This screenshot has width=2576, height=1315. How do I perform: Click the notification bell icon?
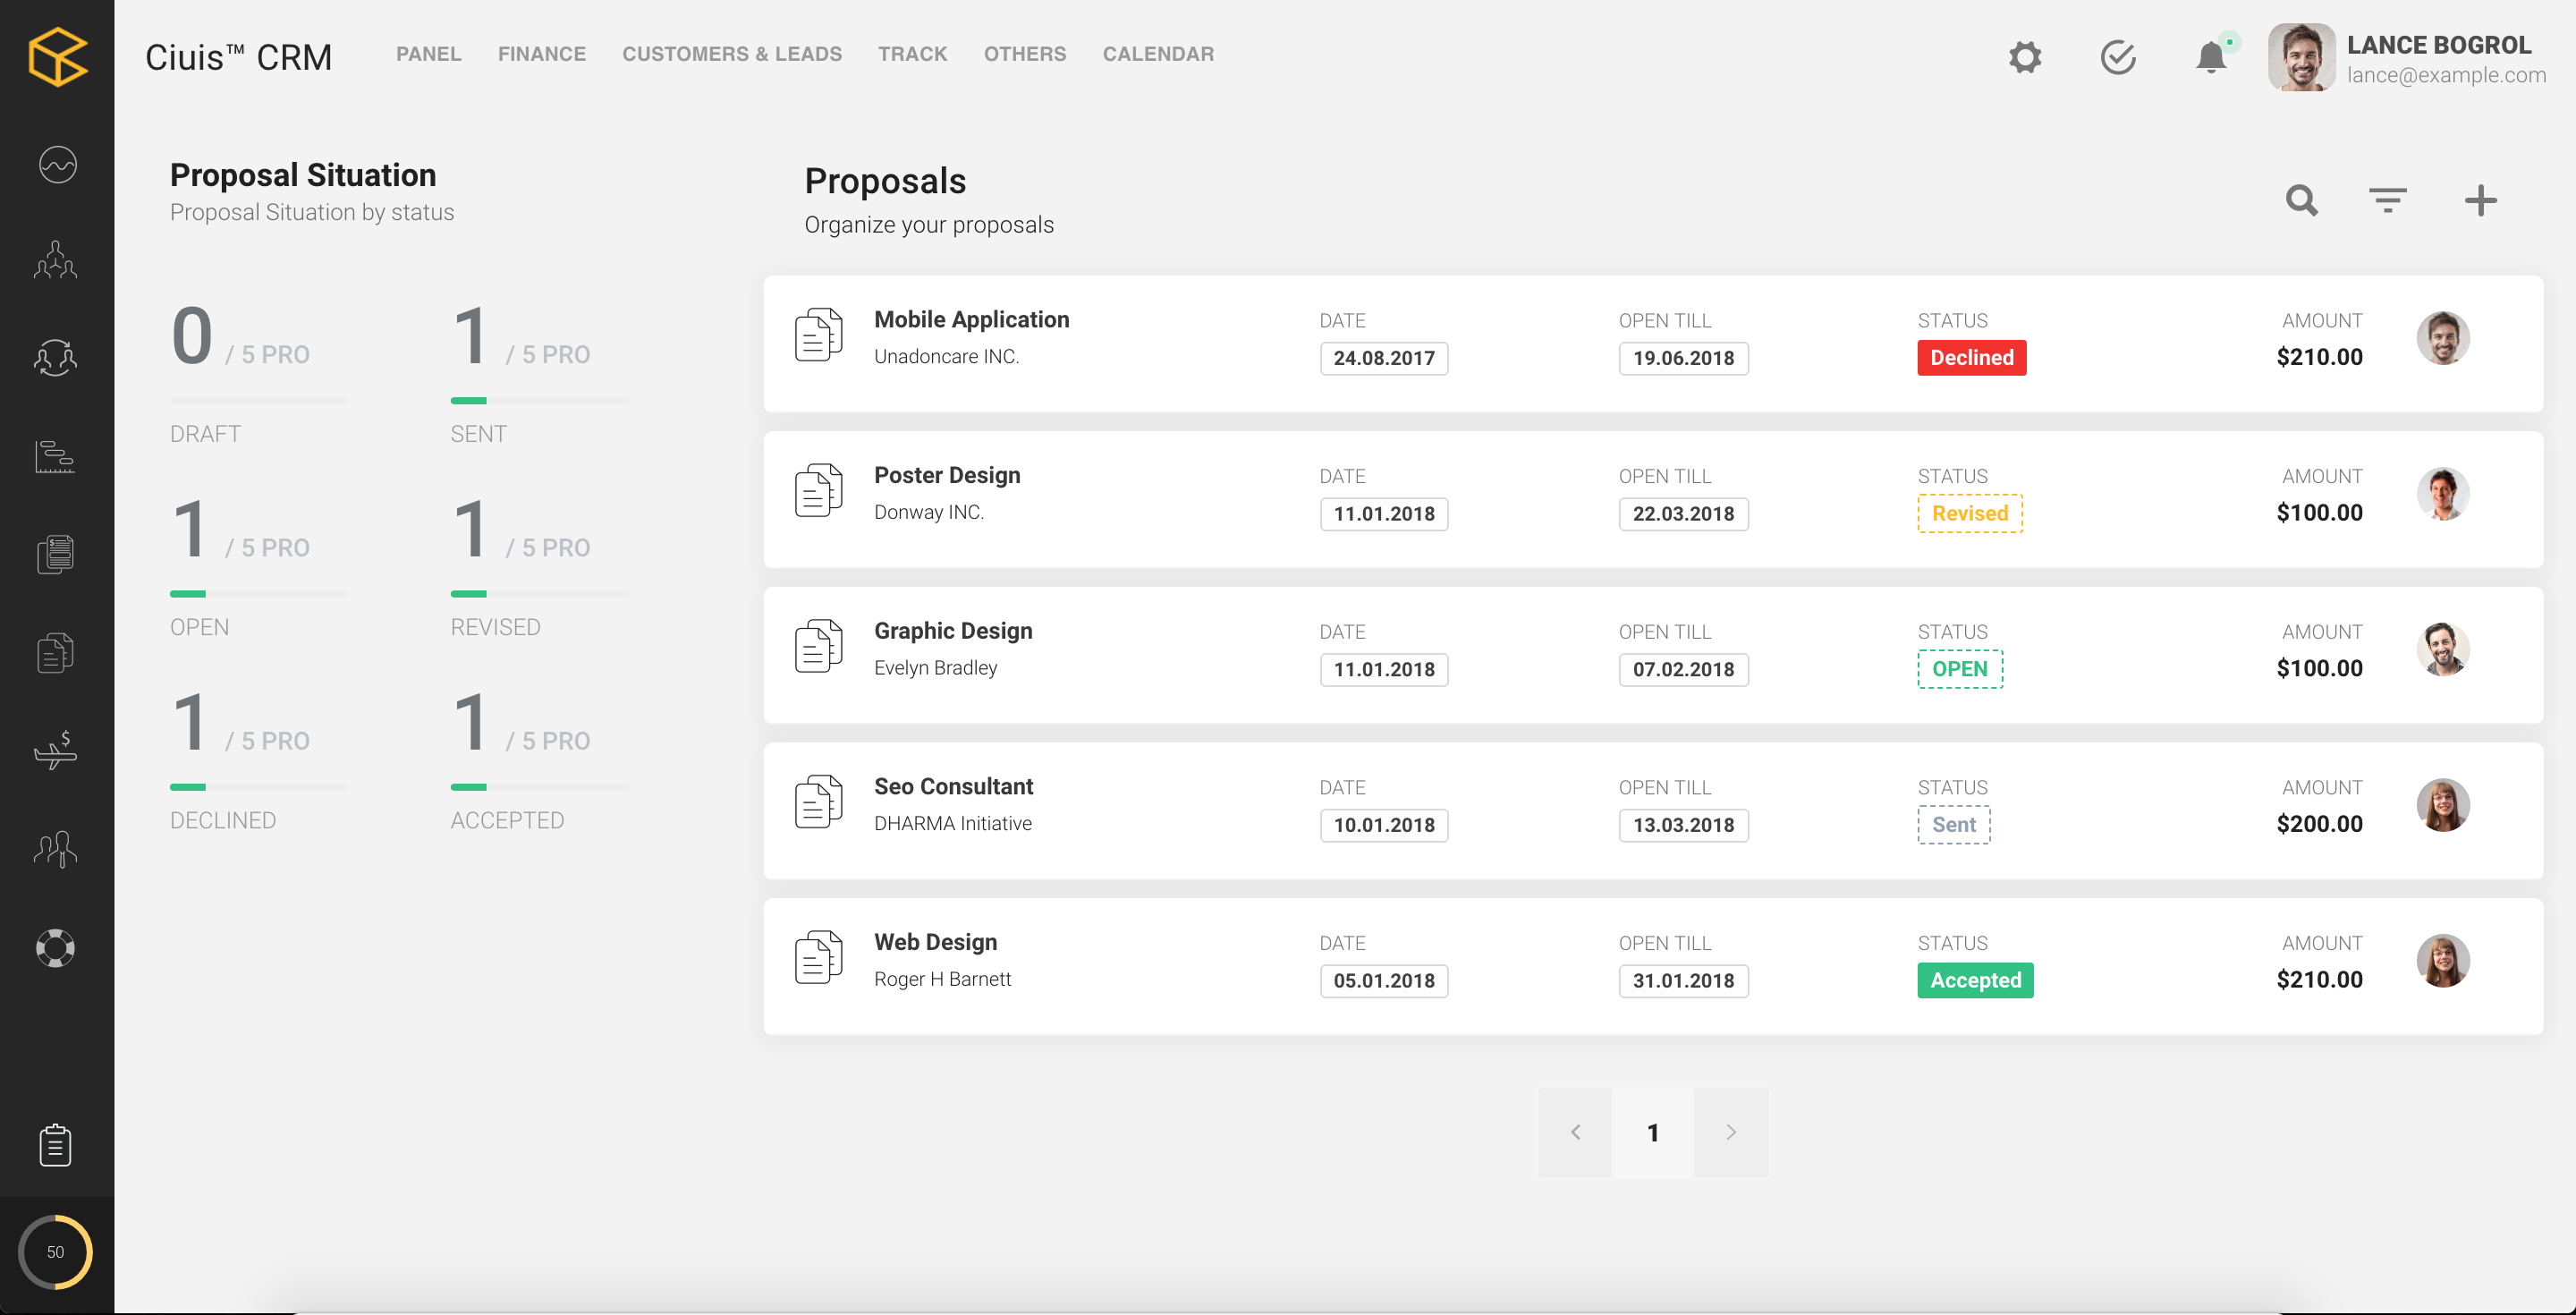pyautogui.click(x=2211, y=57)
